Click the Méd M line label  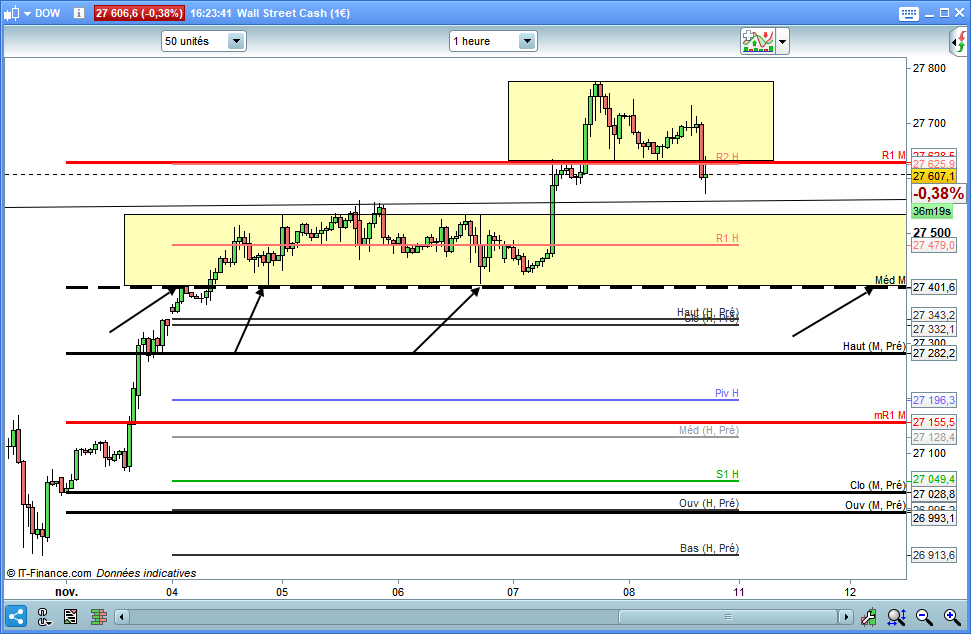pyautogui.click(x=890, y=280)
